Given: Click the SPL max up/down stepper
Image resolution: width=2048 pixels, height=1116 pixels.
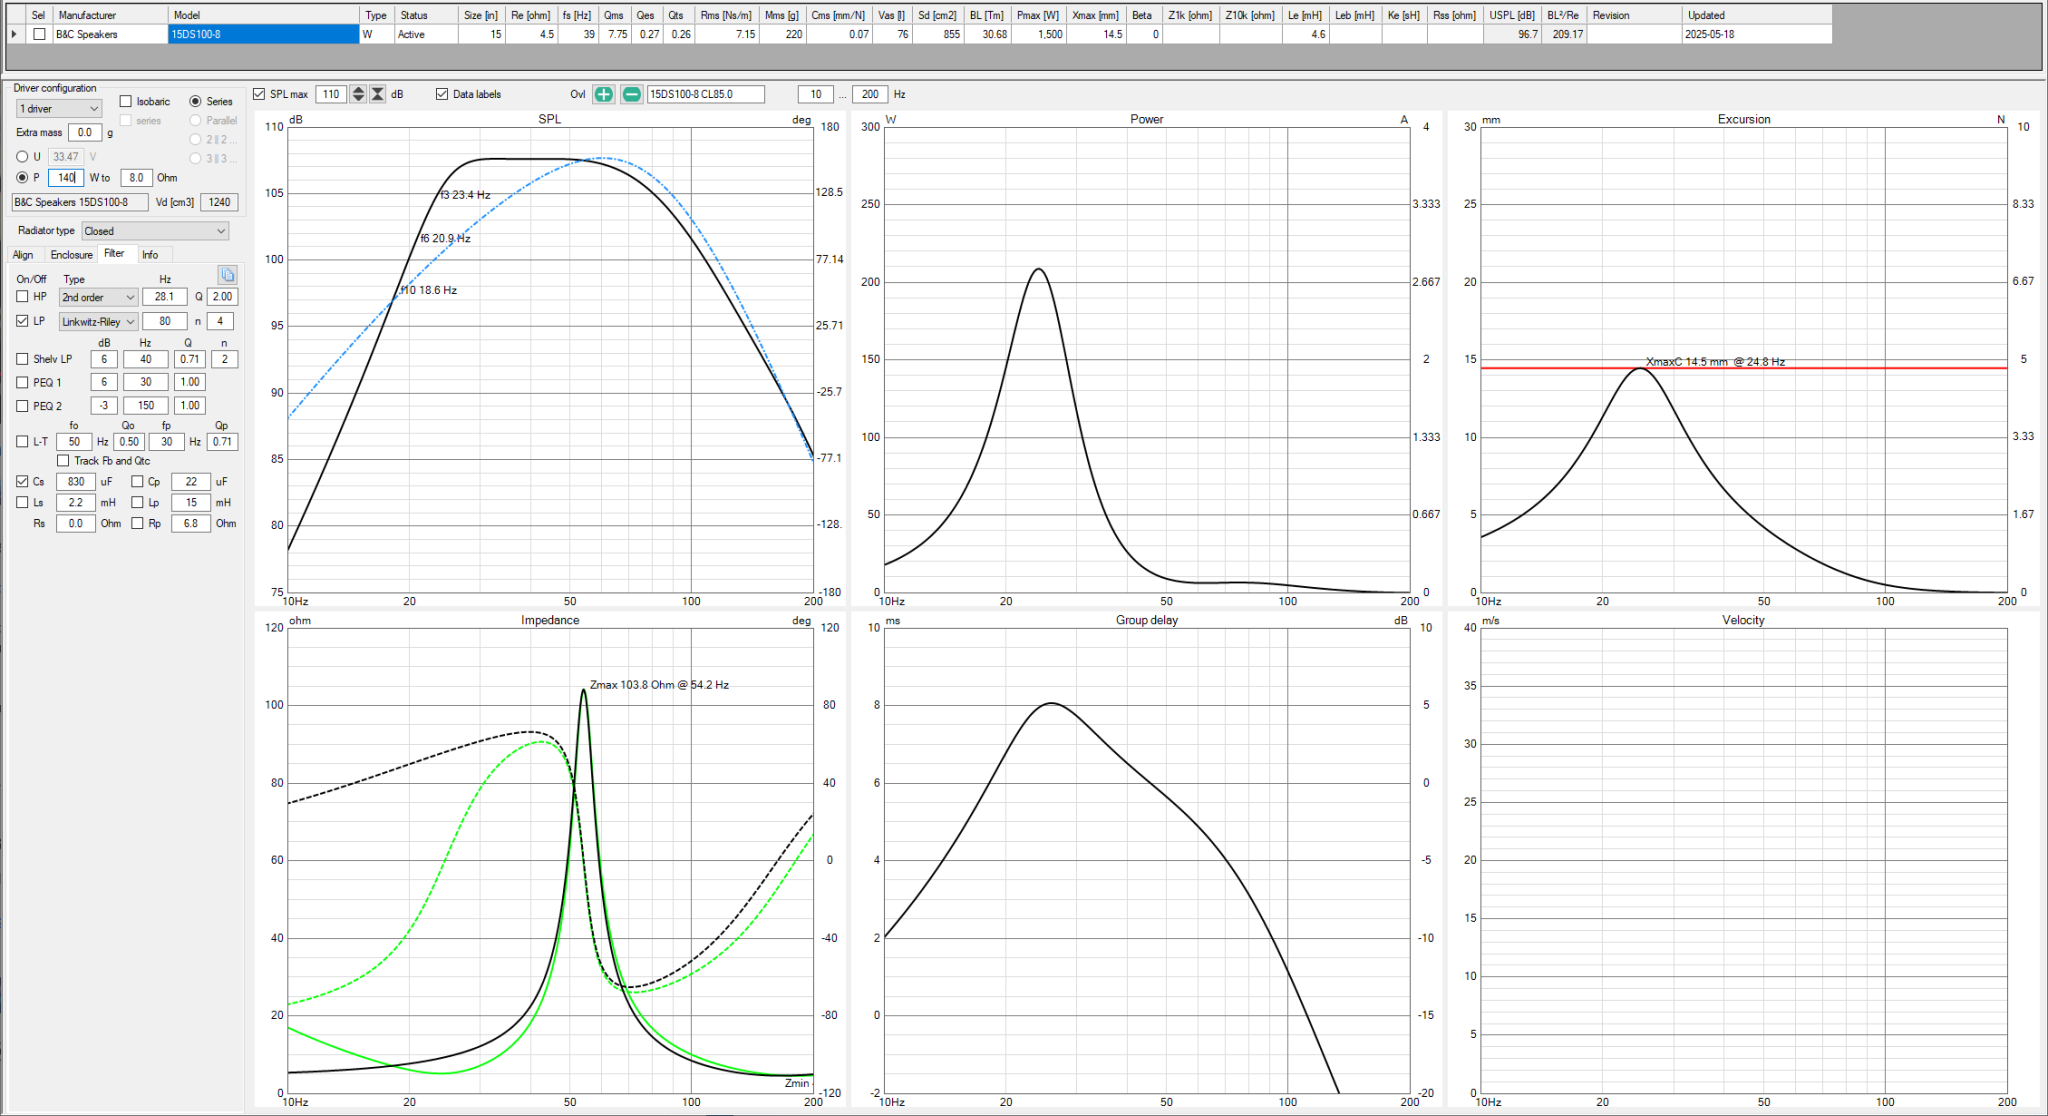Looking at the screenshot, I should point(358,94).
